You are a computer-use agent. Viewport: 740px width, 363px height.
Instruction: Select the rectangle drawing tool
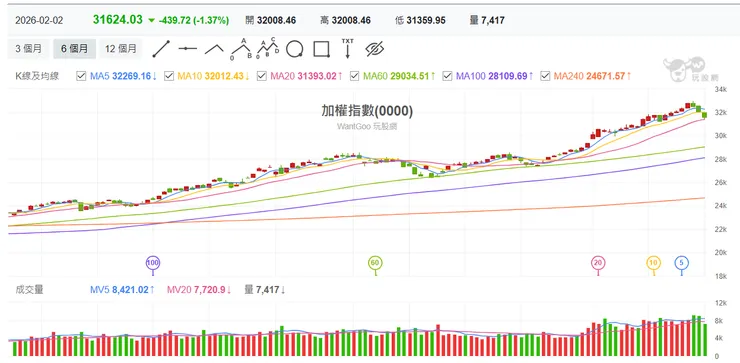(x=321, y=49)
